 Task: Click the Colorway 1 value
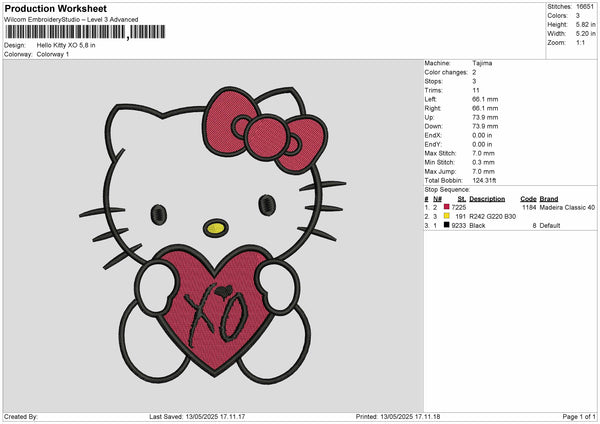(53, 54)
